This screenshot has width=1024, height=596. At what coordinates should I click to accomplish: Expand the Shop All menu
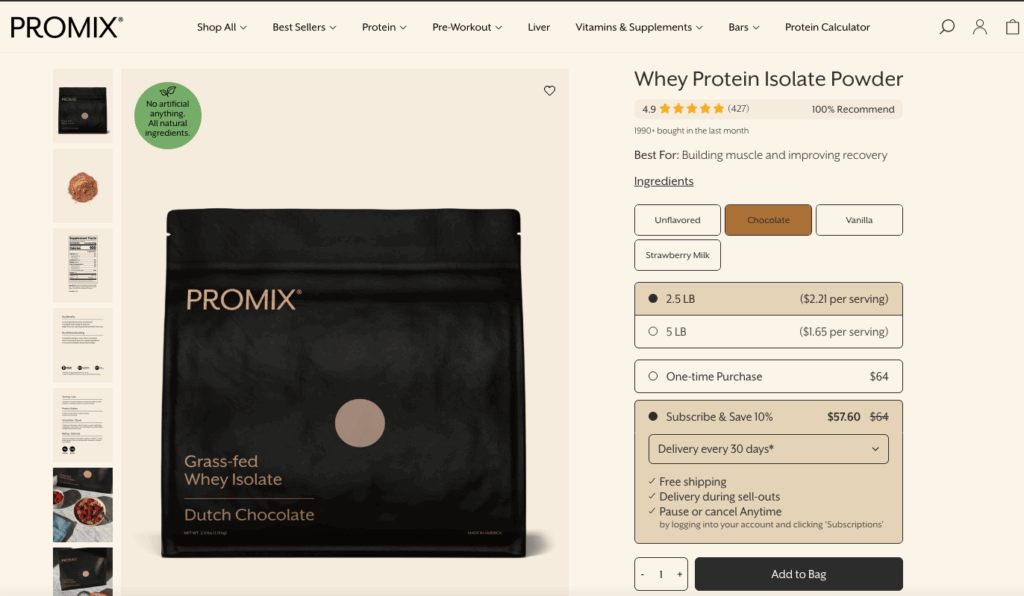click(x=221, y=27)
